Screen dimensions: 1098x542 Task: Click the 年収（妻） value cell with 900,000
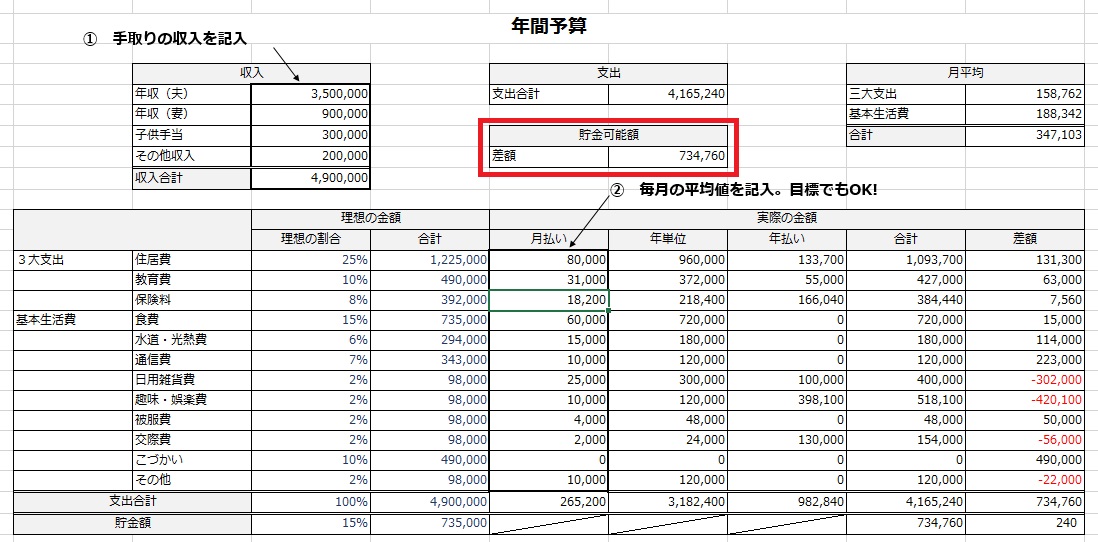pos(310,114)
